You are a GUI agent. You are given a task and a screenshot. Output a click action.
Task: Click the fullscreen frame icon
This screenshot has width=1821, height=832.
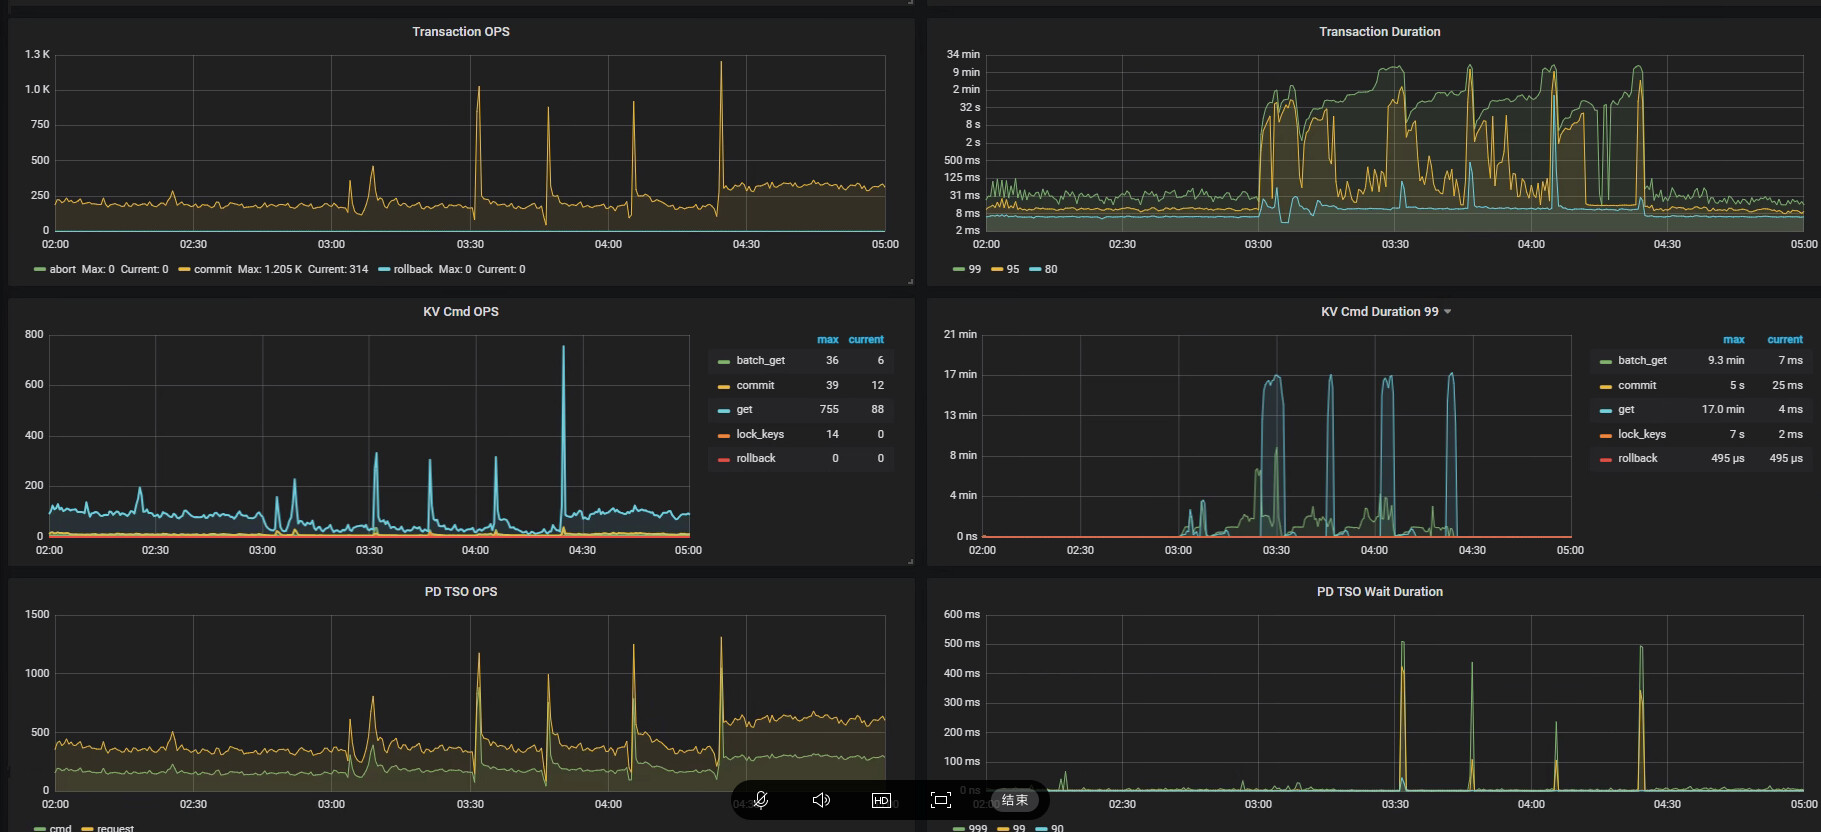click(940, 800)
